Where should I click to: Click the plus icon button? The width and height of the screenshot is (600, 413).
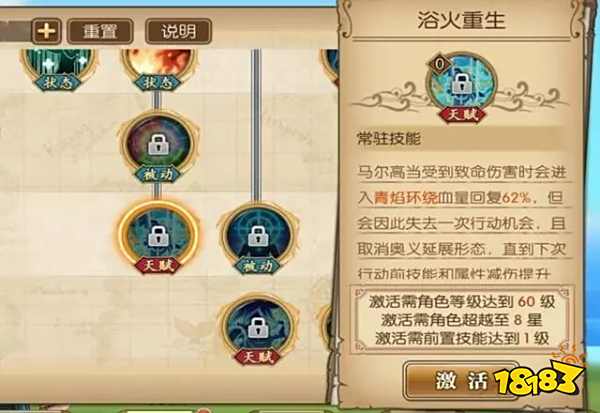pos(47,31)
